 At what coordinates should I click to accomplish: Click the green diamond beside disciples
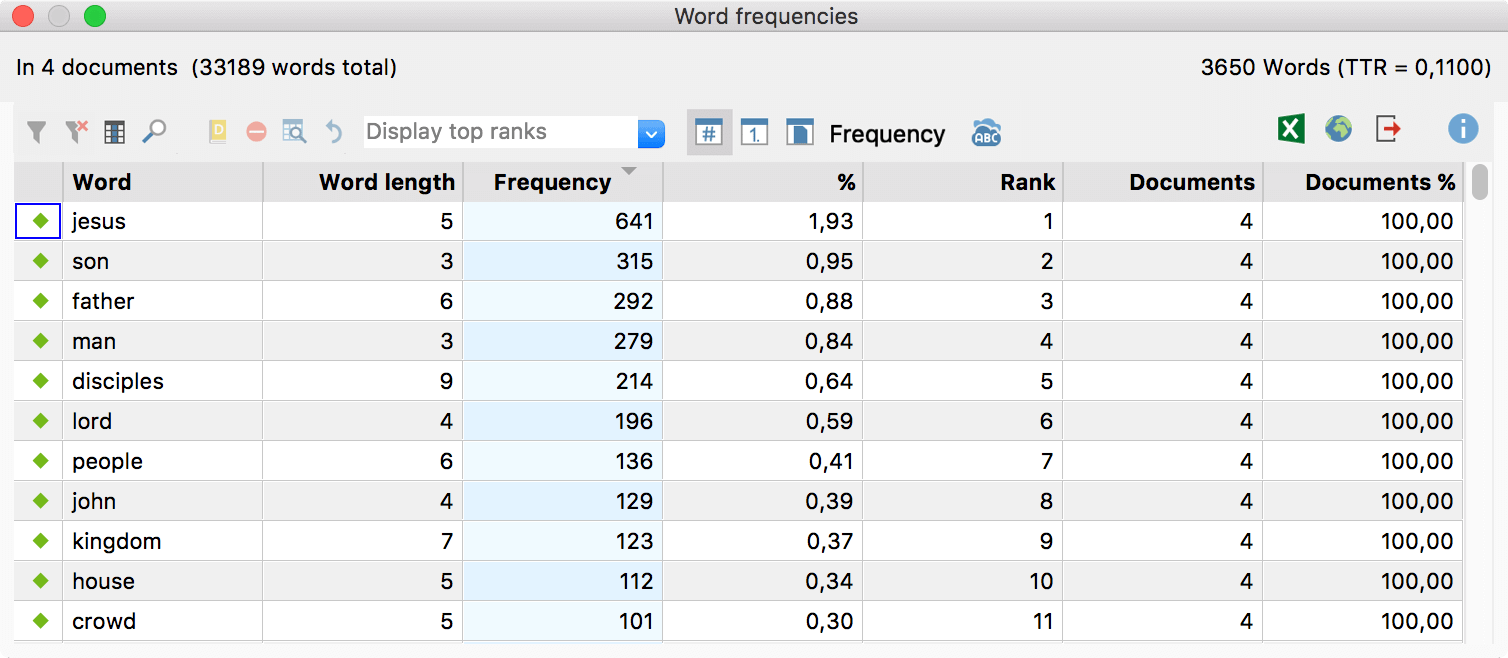[x=41, y=381]
